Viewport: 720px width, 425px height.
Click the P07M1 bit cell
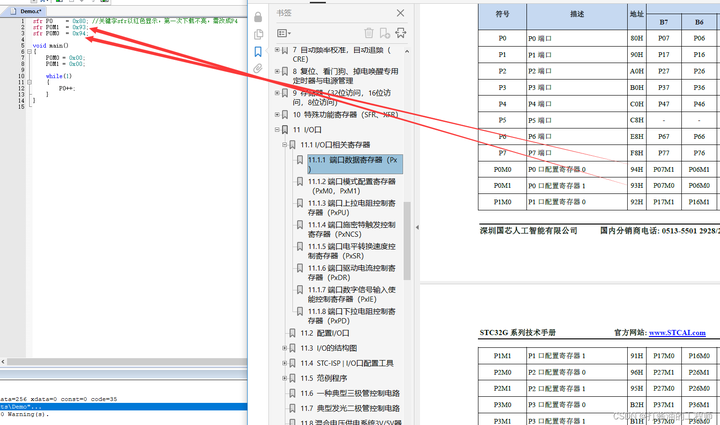(x=664, y=169)
